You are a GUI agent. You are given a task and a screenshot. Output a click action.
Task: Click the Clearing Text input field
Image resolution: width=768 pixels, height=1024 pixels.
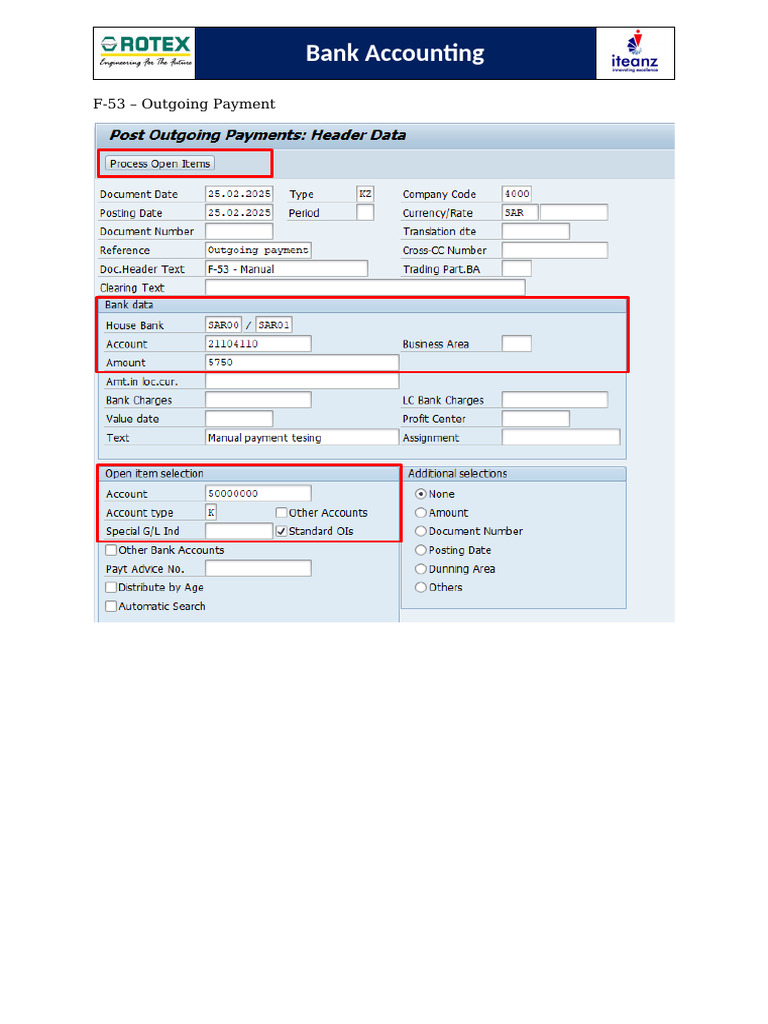365,287
